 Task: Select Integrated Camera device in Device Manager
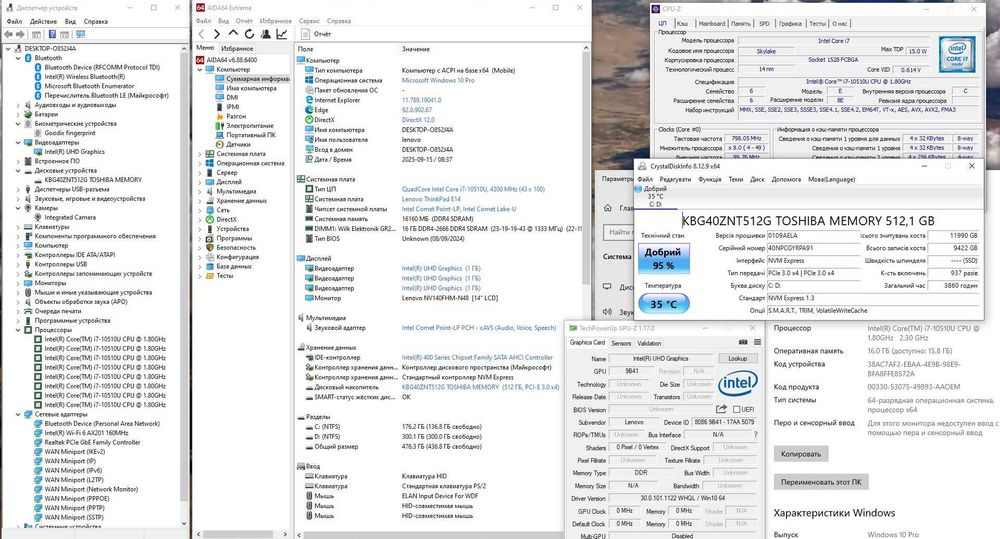(70, 218)
